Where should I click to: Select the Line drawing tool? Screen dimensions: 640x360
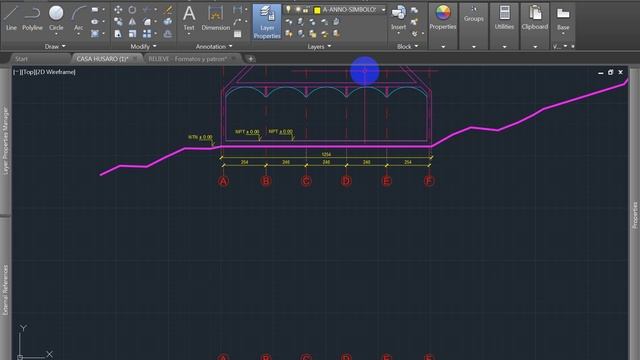11,18
